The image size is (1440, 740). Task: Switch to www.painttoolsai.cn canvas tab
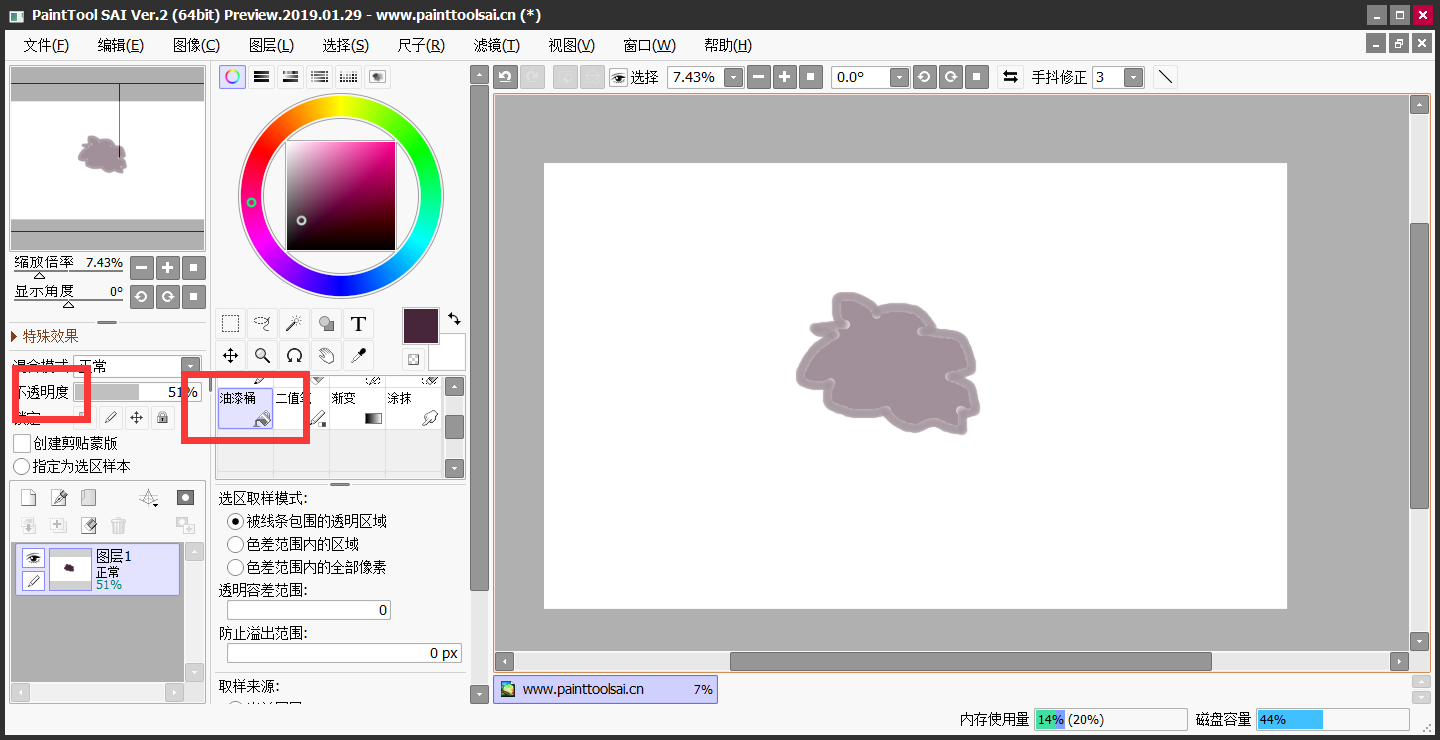click(x=605, y=689)
